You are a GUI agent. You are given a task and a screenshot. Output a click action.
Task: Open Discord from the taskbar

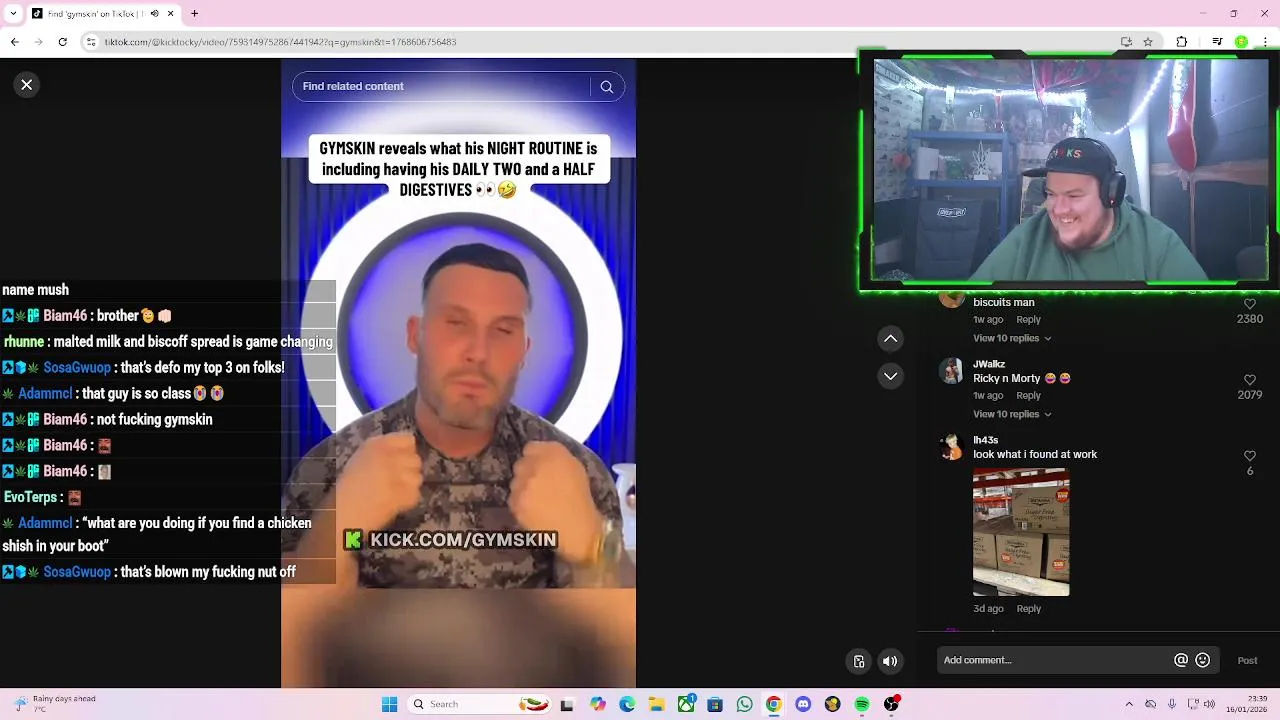pyautogui.click(x=803, y=705)
